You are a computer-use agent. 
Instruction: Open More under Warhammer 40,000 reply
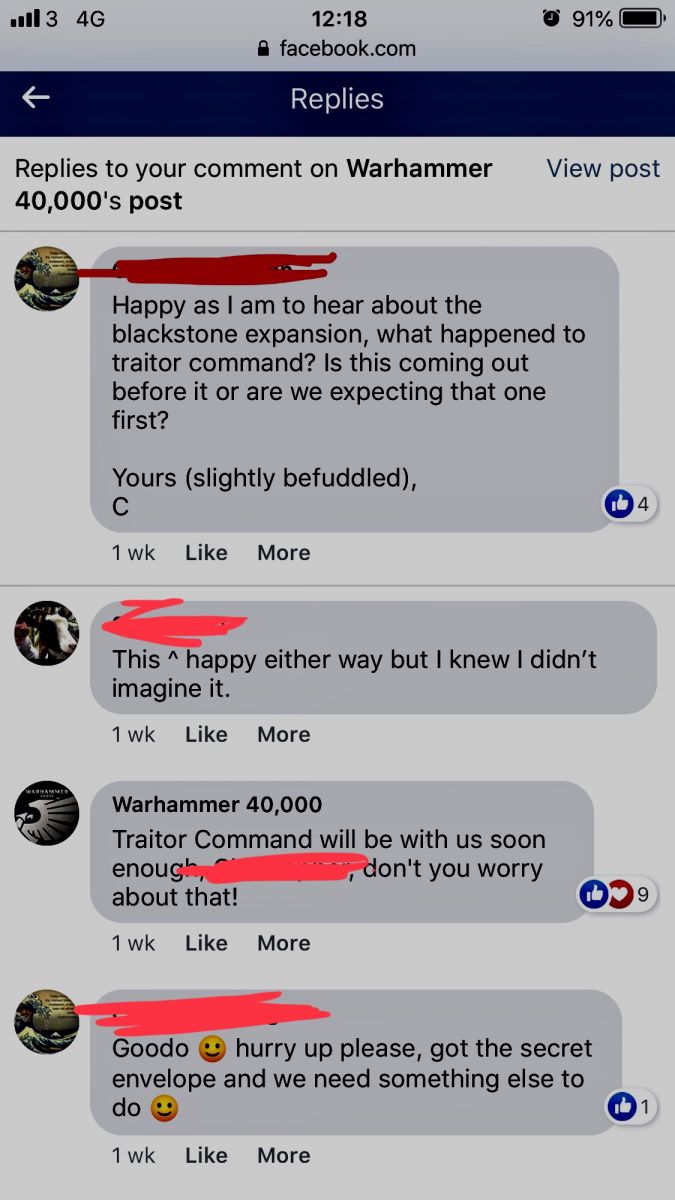283,943
